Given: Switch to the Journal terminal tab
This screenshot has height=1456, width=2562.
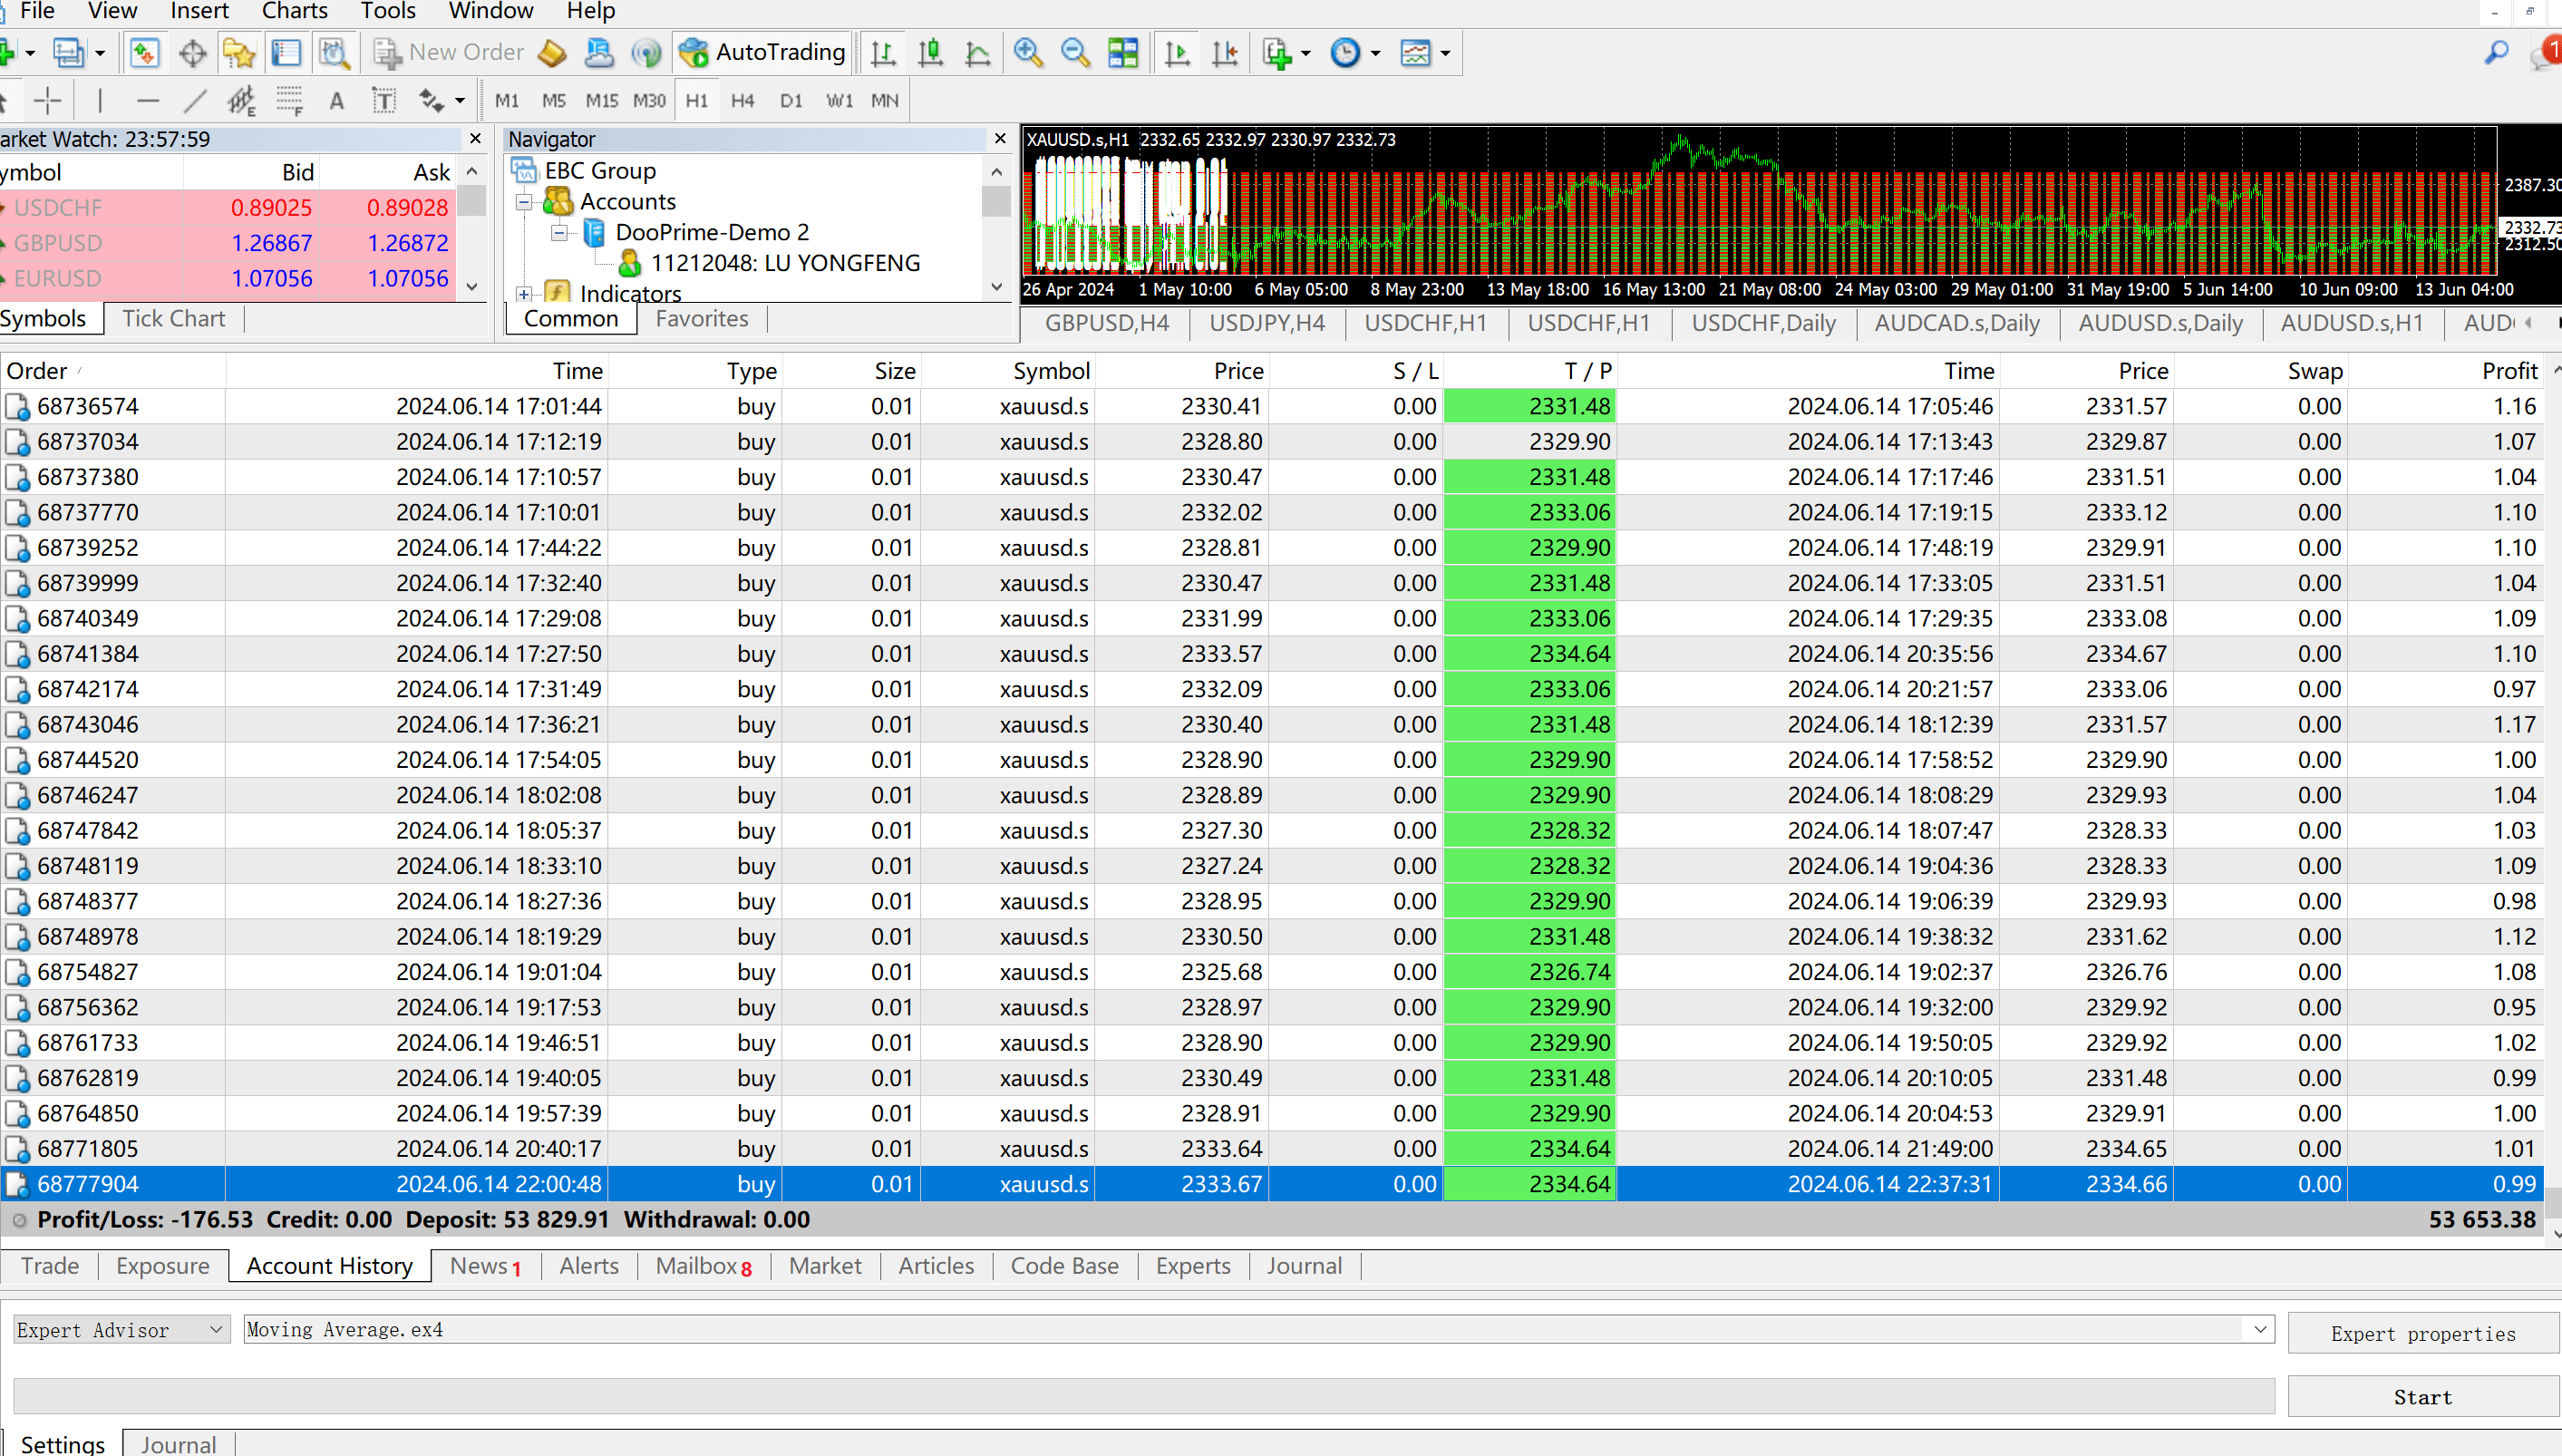Looking at the screenshot, I should tap(1303, 1265).
